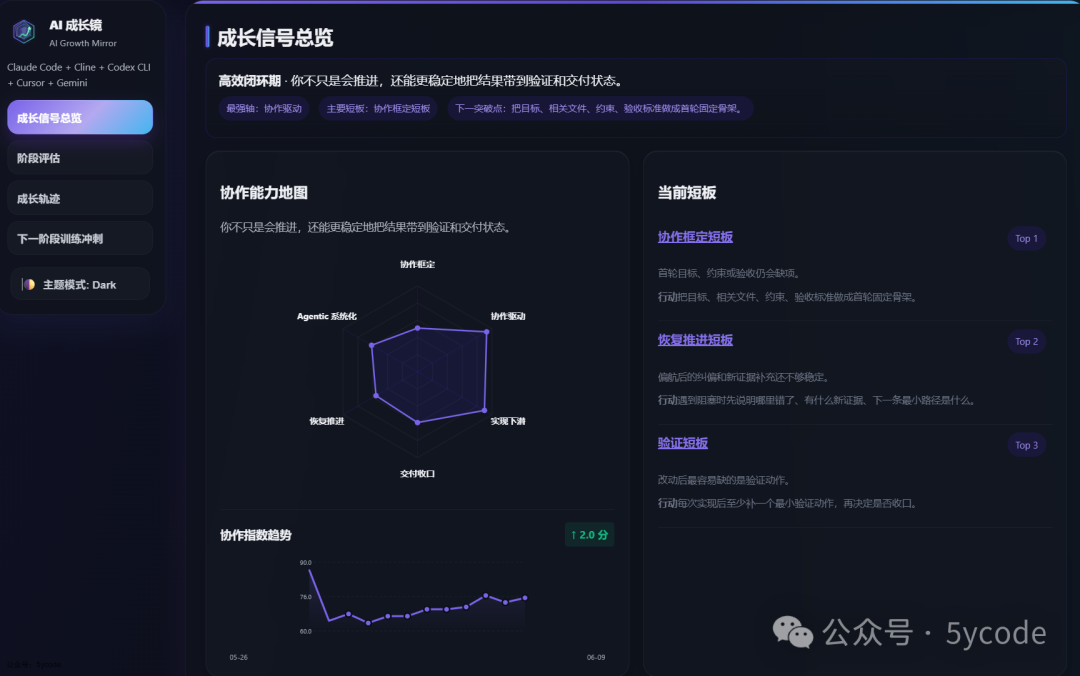Click the 协作指数趋势 heading
1080x676 pixels.
click(x=256, y=535)
